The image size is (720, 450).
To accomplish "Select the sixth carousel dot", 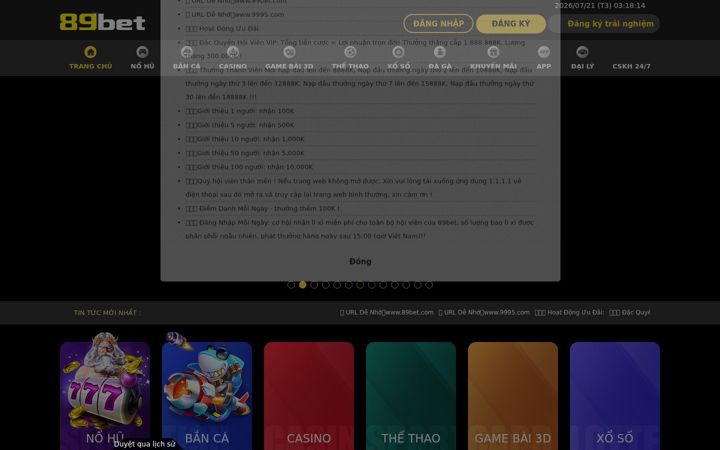I will pyautogui.click(x=349, y=285).
